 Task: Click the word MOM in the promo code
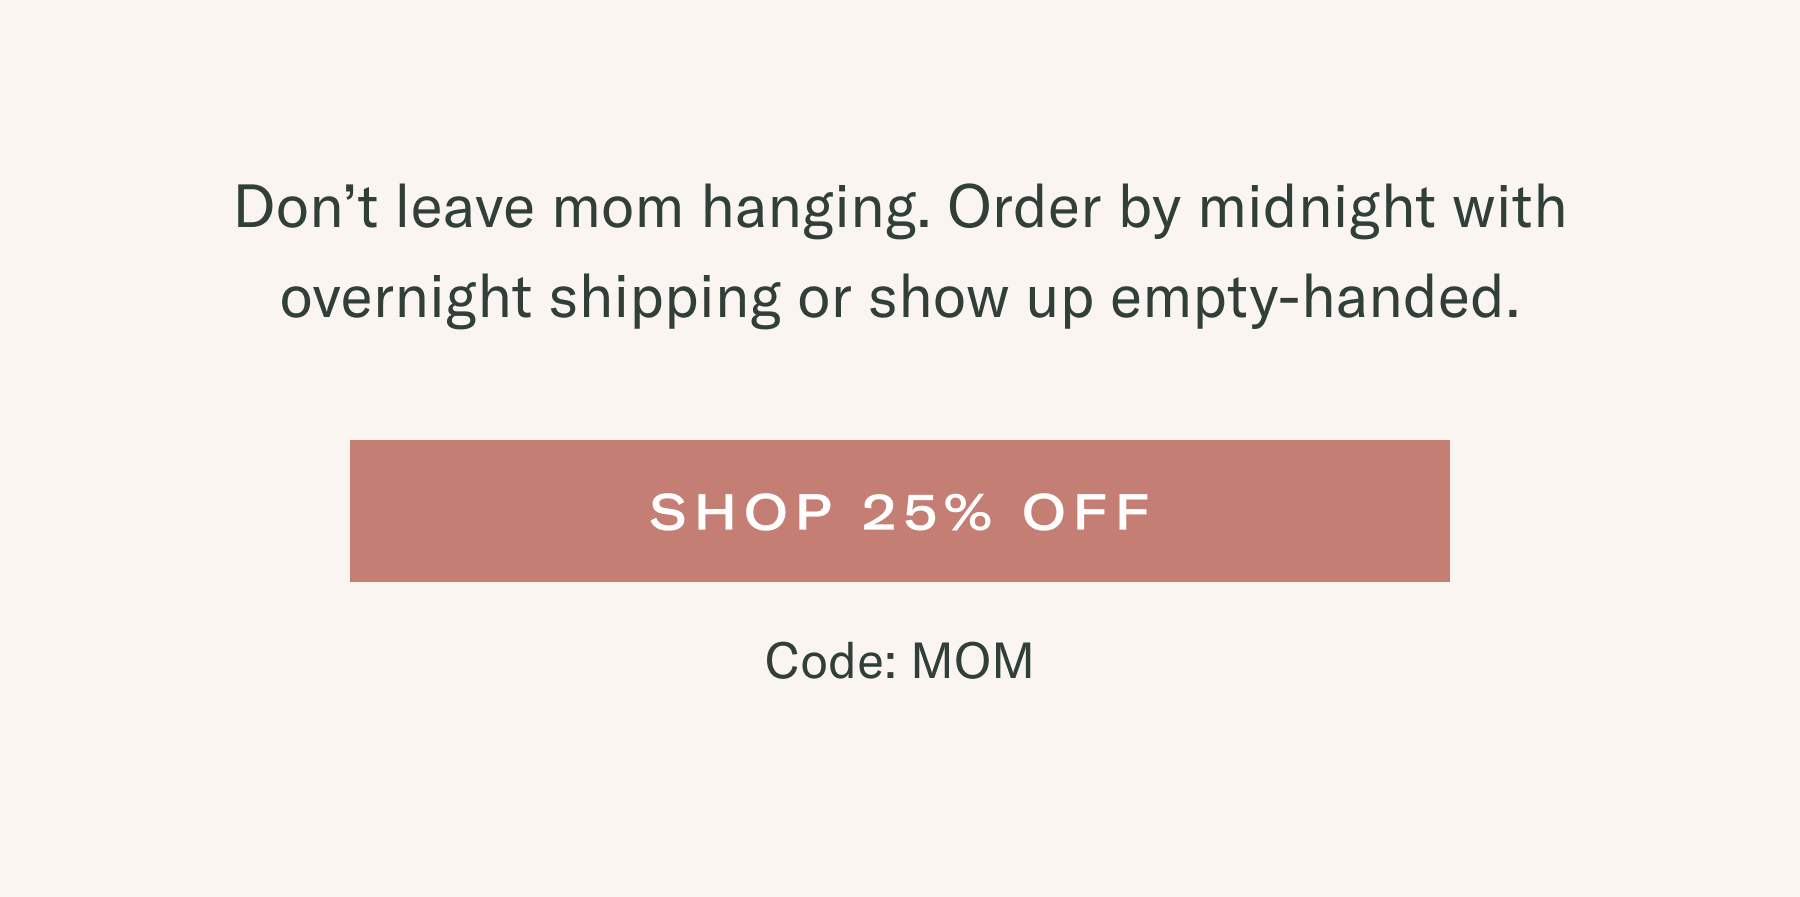(x=973, y=661)
